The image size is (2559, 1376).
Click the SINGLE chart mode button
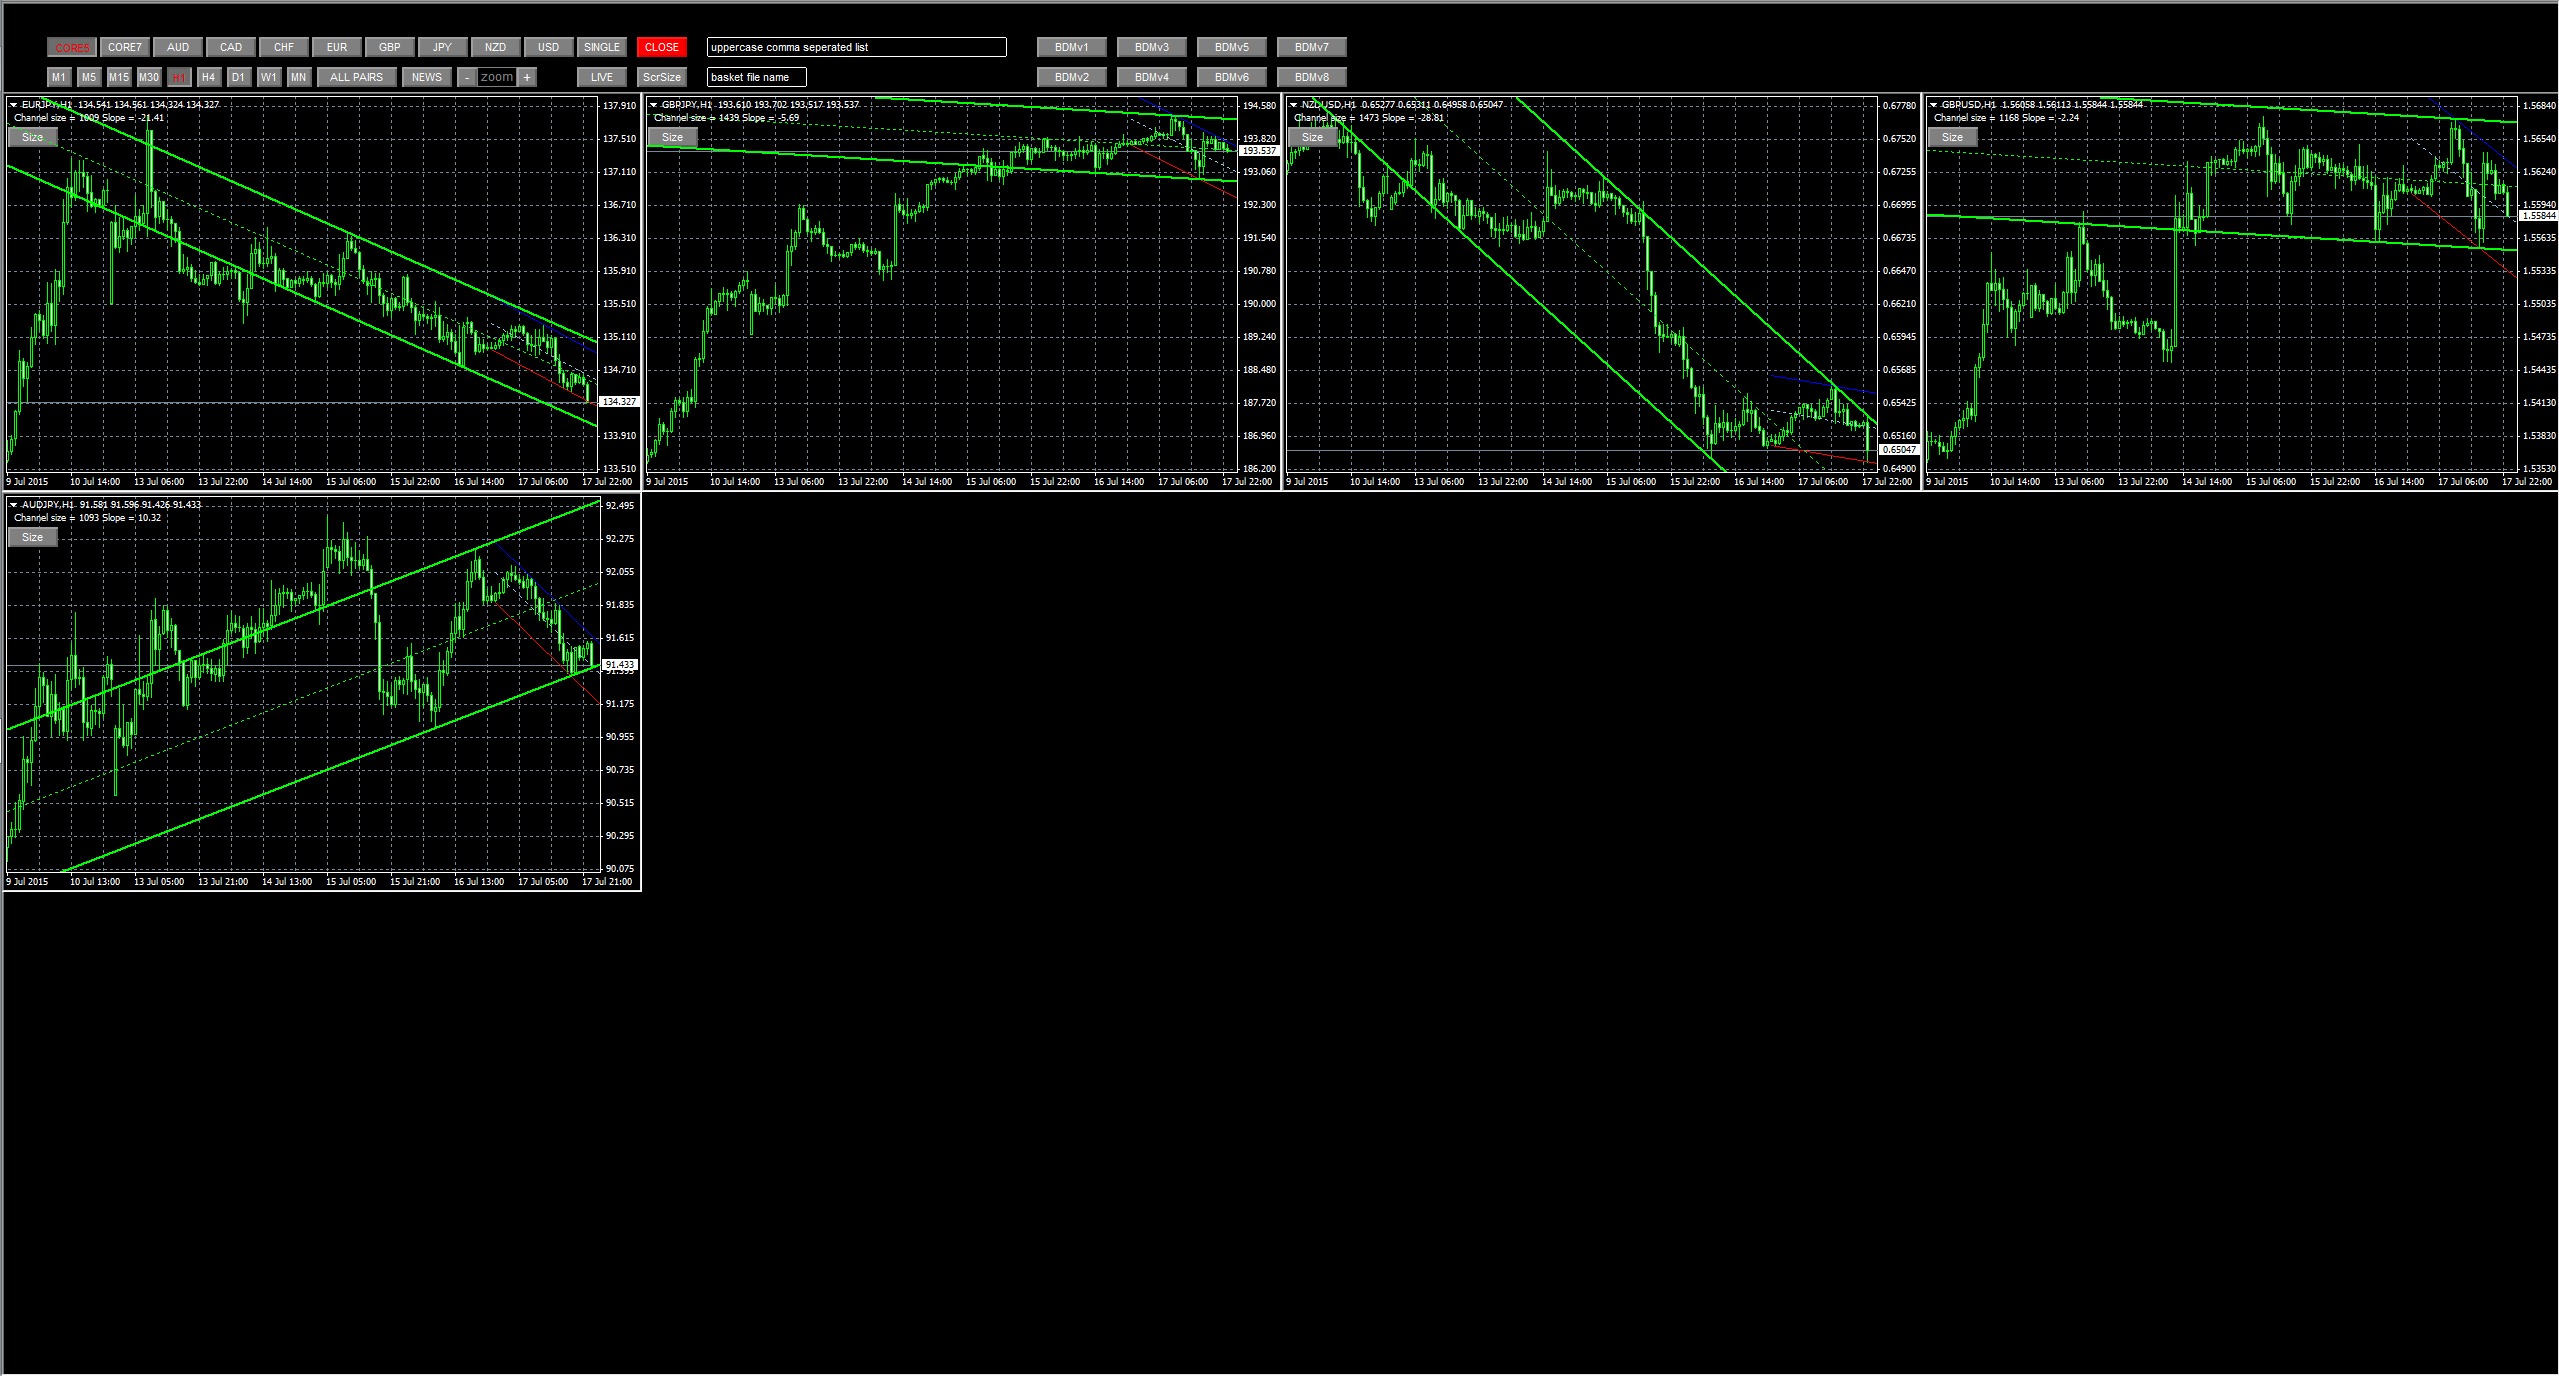(602, 47)
